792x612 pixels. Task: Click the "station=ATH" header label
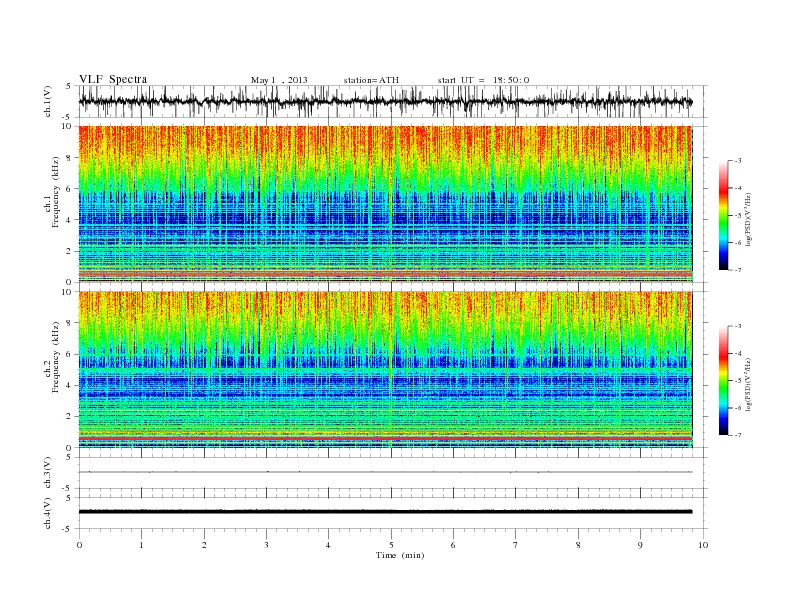click(x=371, y=80)
